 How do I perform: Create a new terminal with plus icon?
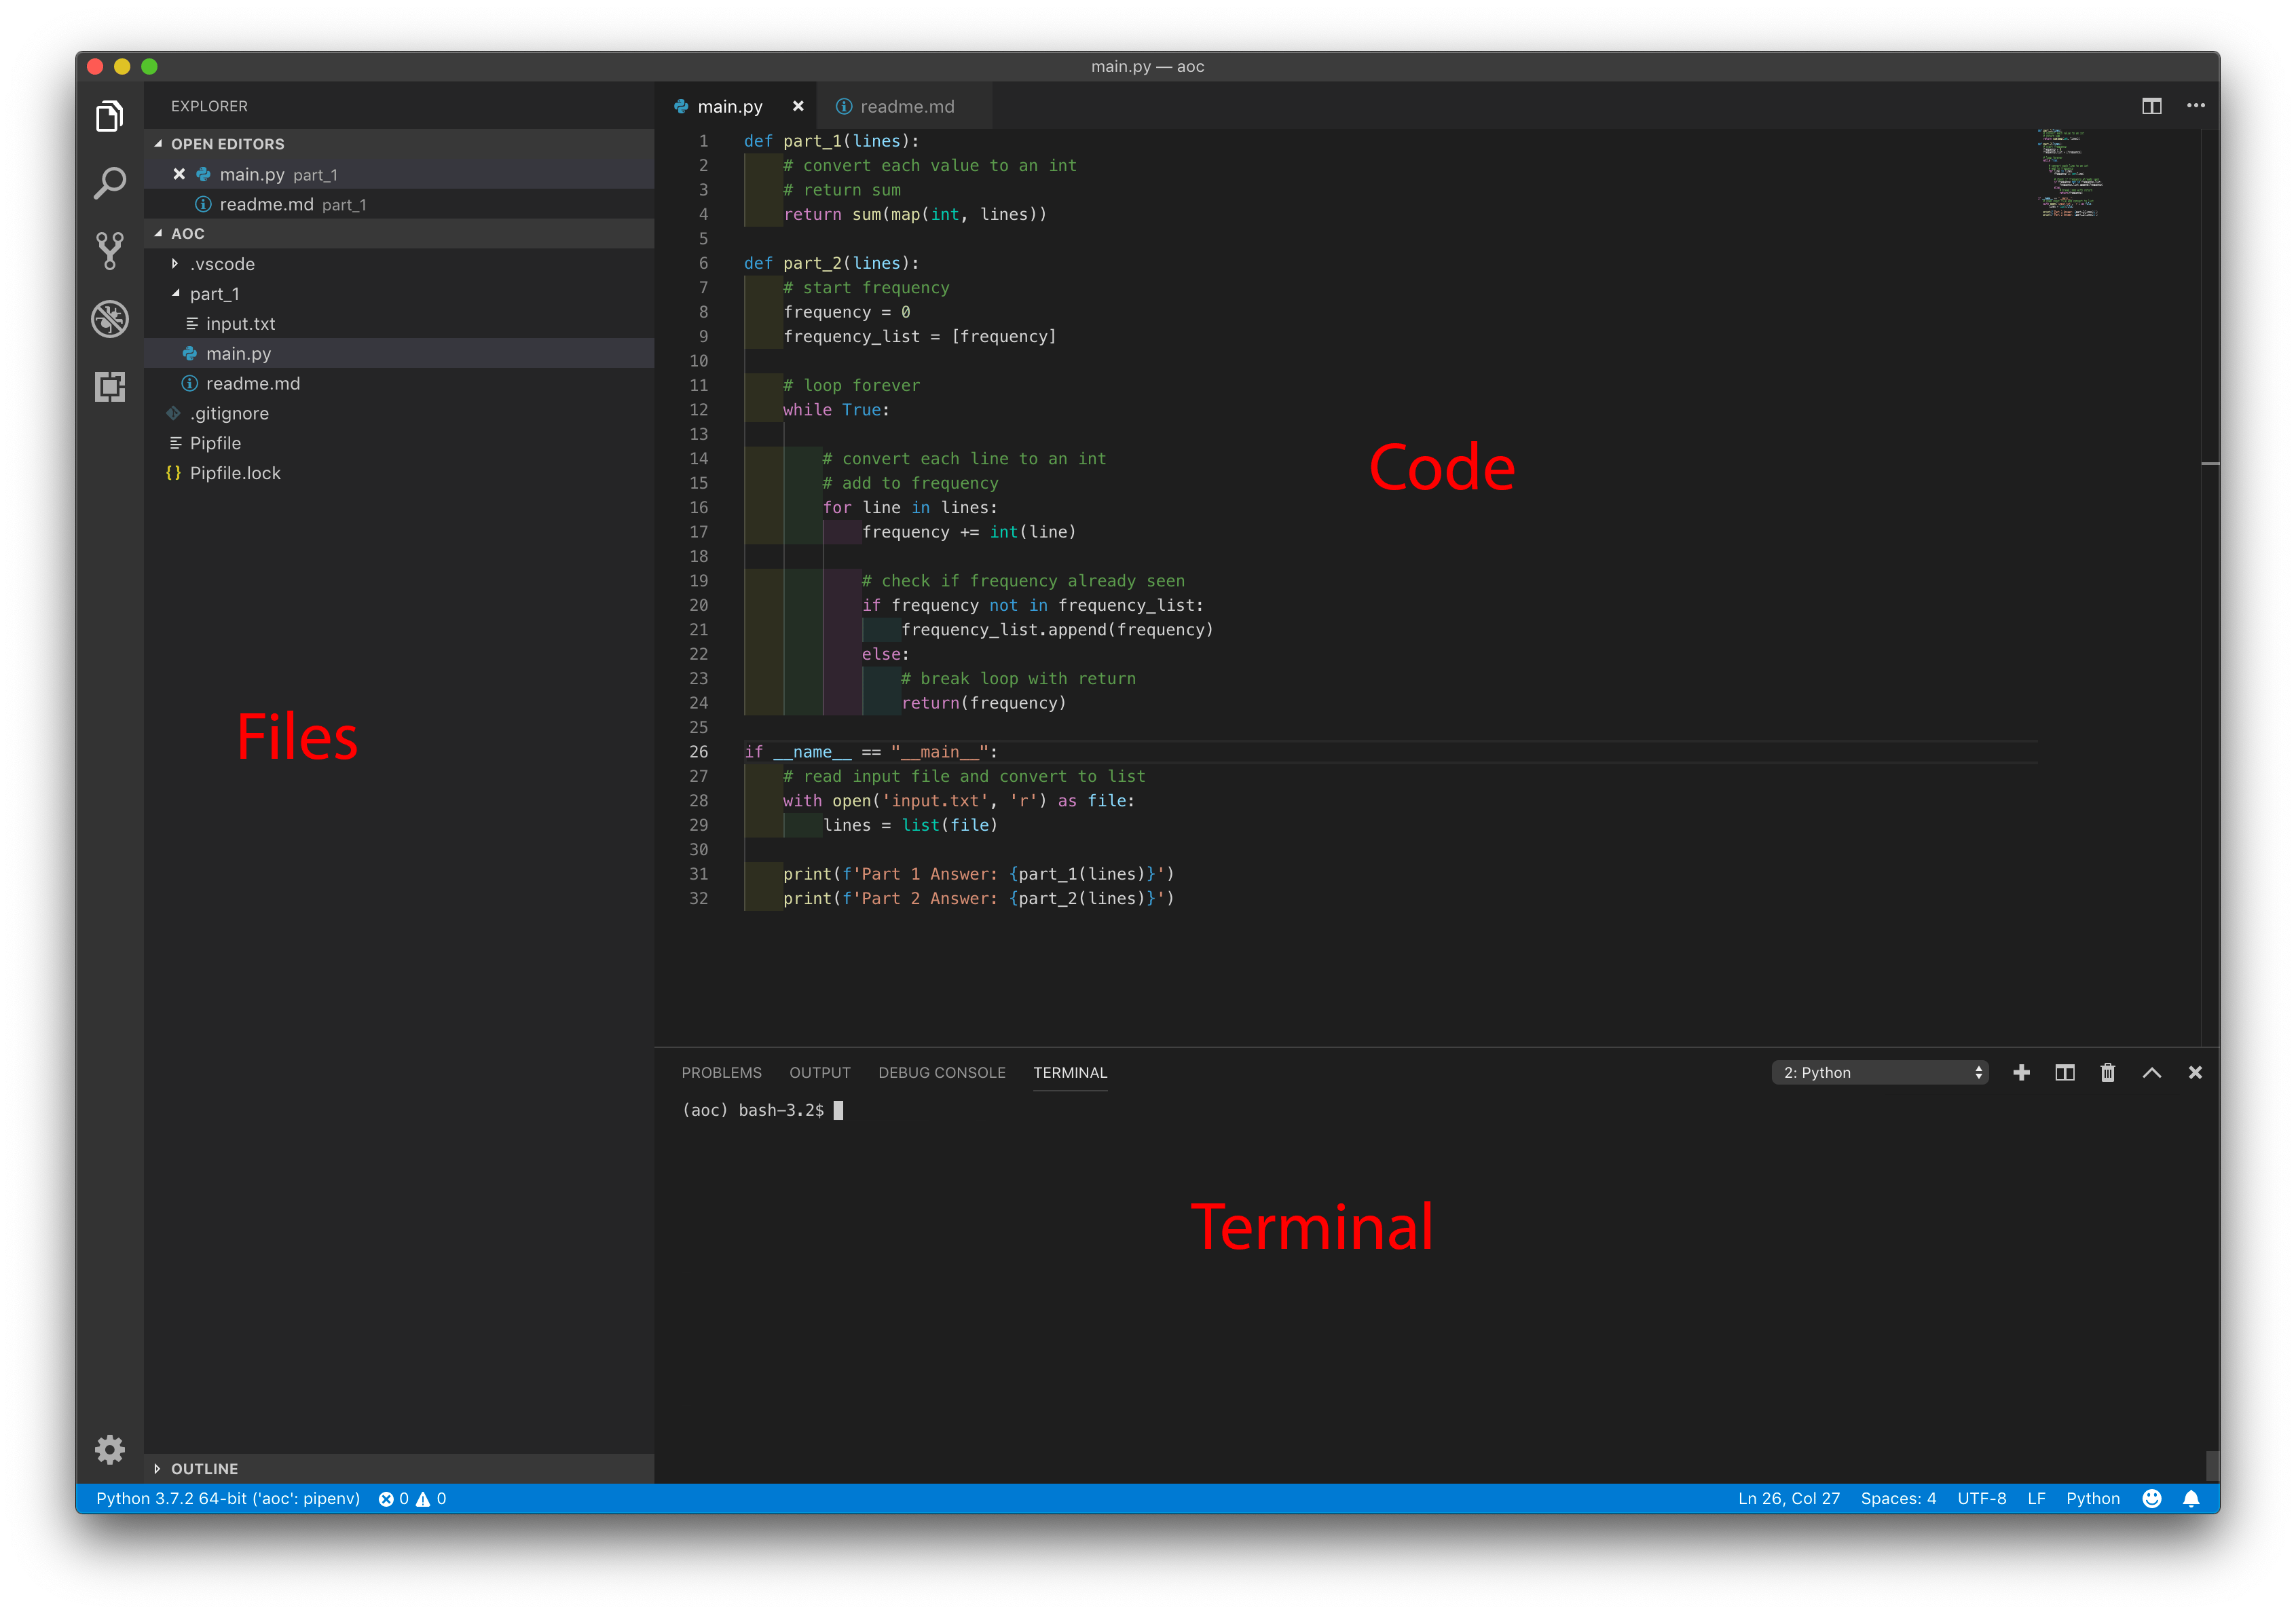2021,1072
